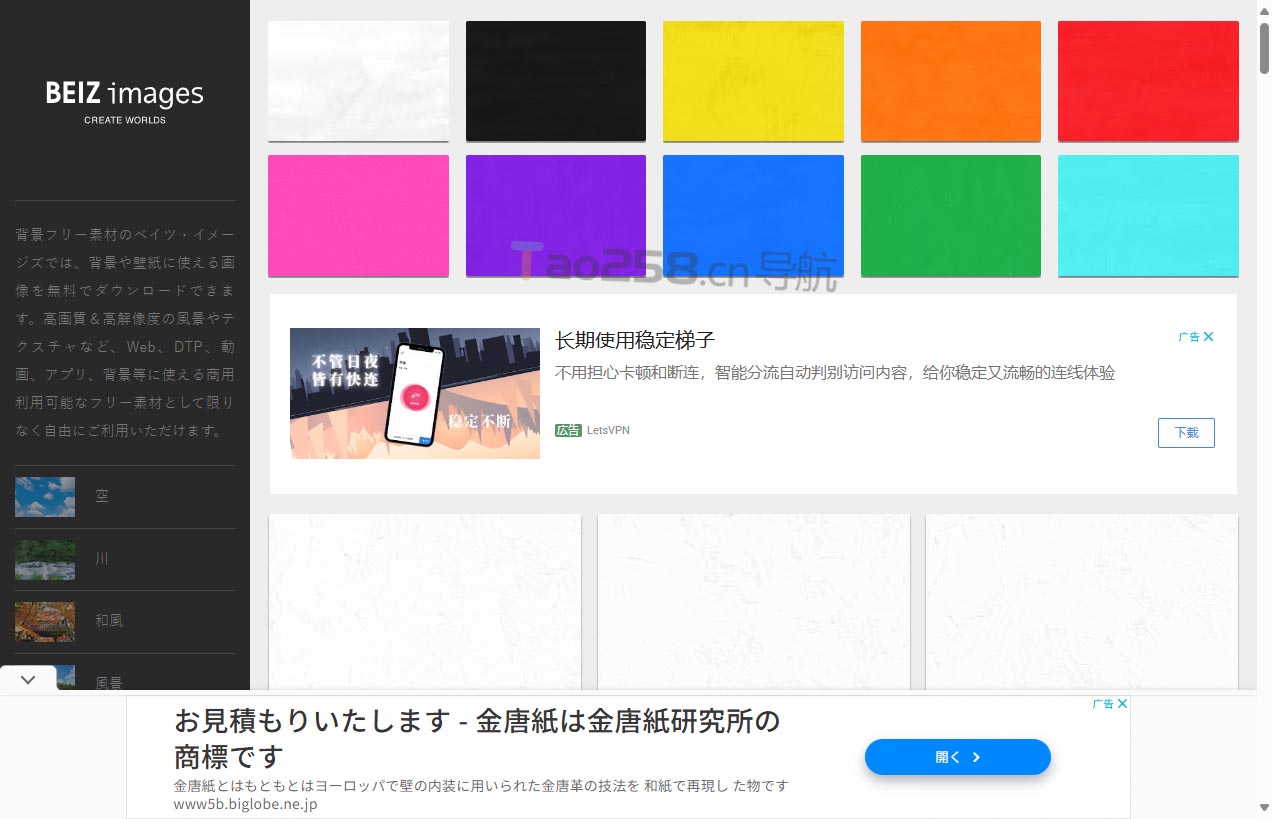Click the www5b.biglobe.ne.jp address

point(246,804)
